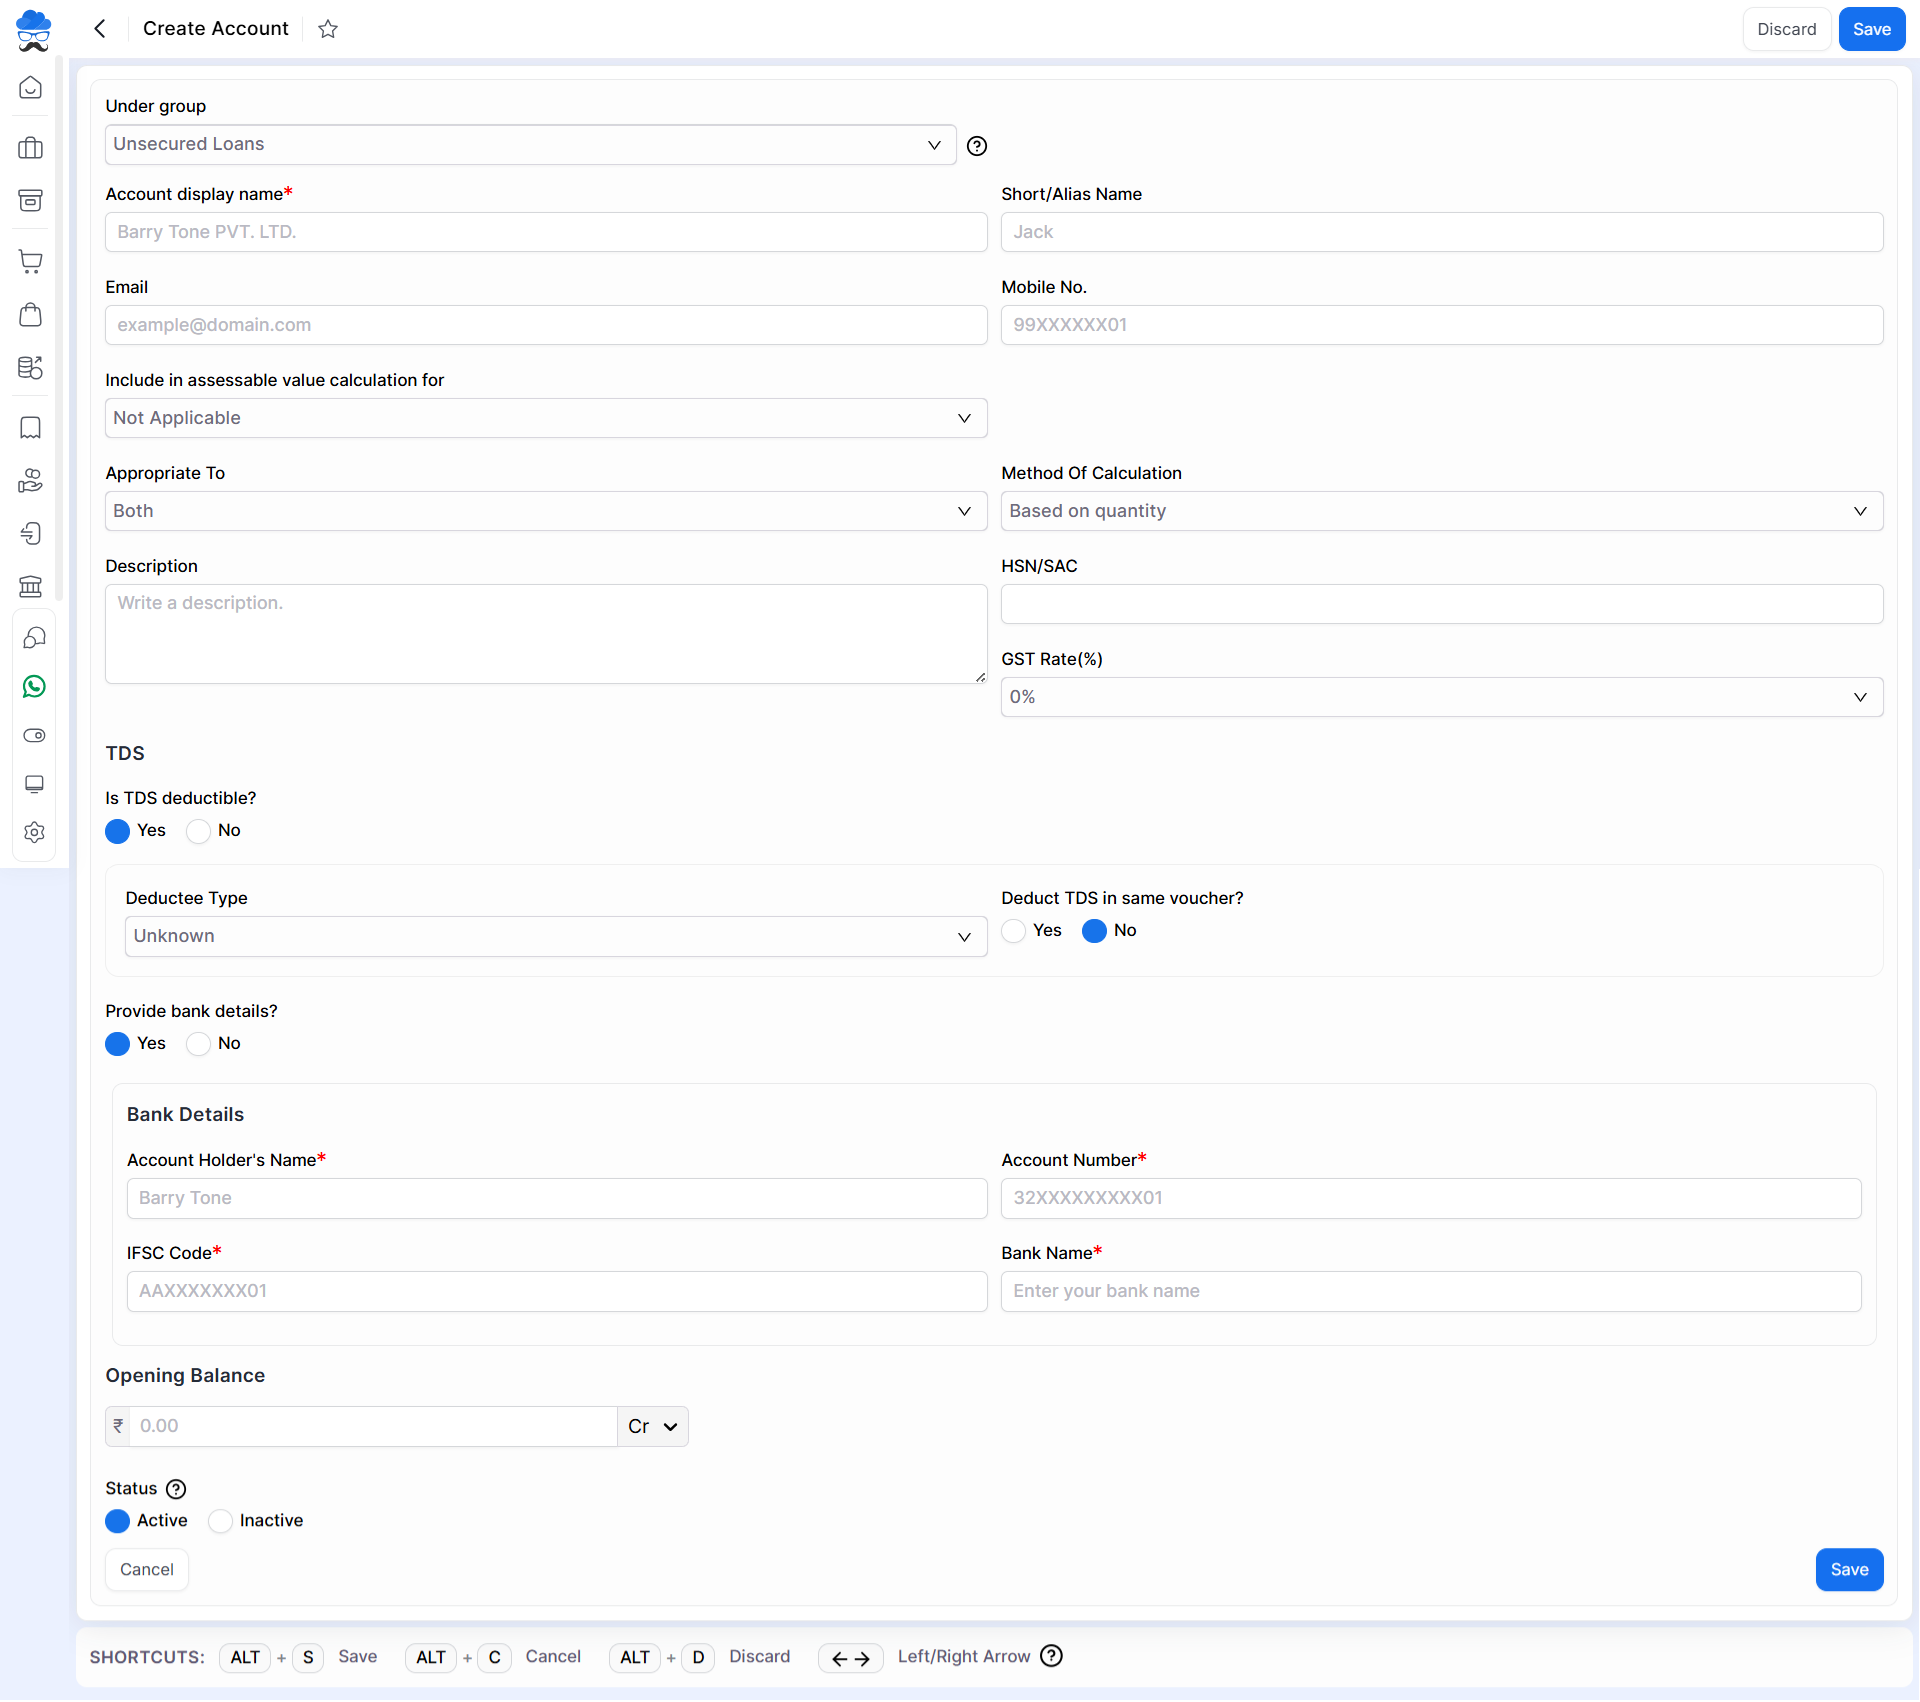1920x1702 pixels.
Task: Click the rupee symbol in Opening Balance
Action: [118, 1426]
